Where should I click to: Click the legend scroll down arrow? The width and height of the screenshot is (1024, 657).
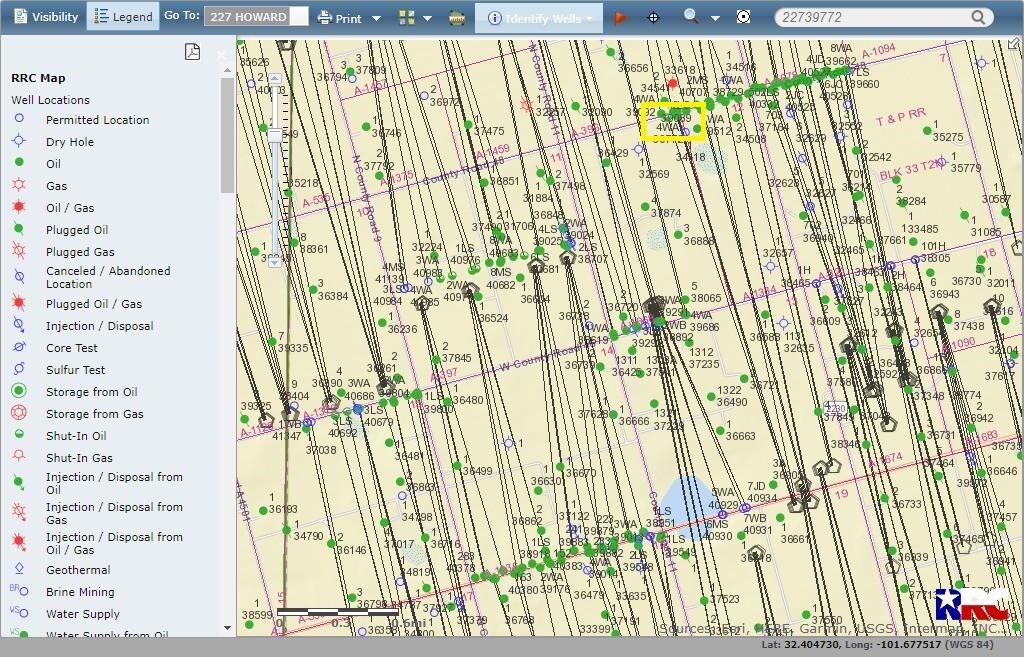click(227, 628)
